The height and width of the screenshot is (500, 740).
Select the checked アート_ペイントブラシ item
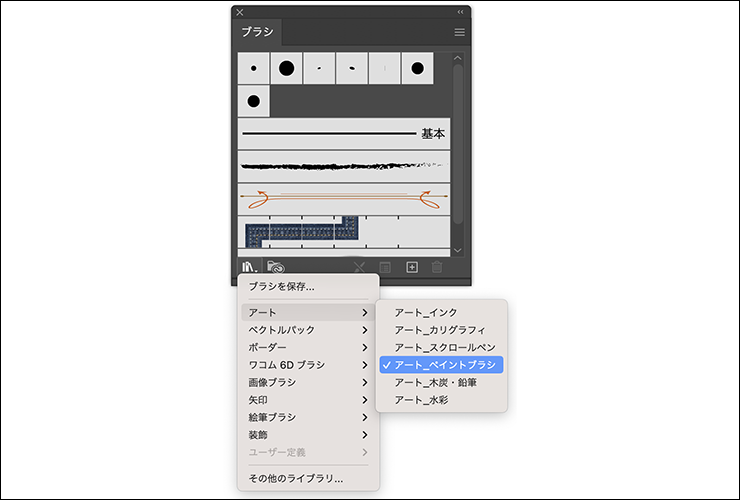click(x=447, y=365)
